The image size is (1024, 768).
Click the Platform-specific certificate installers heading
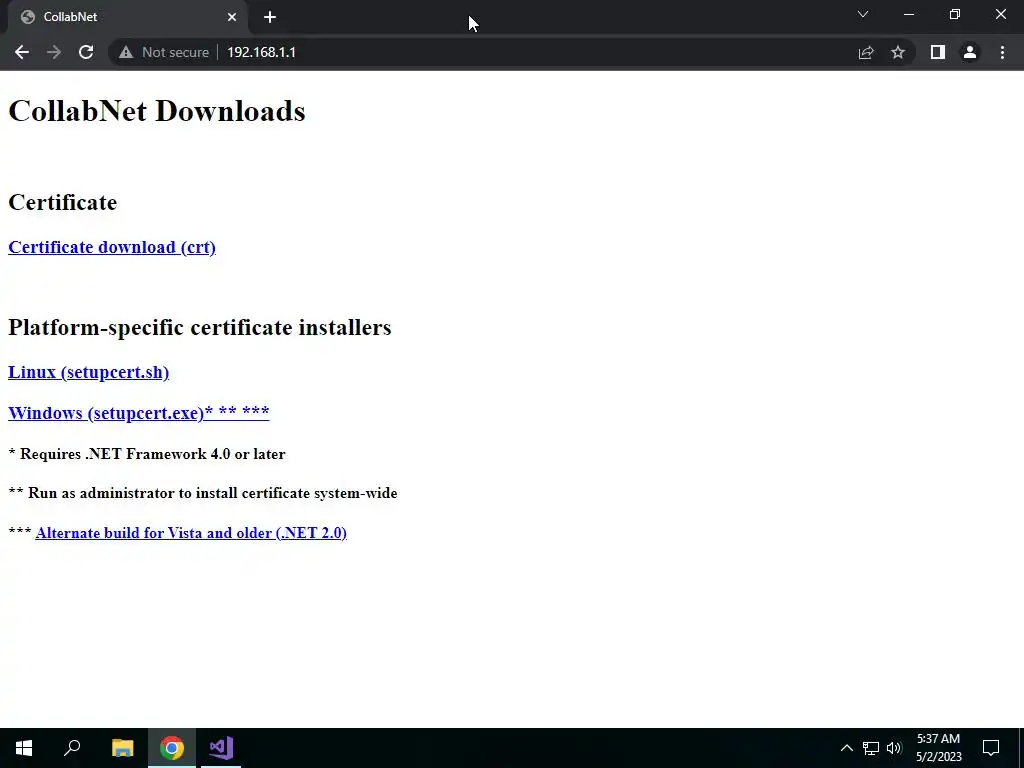click(x=200, y=327)
